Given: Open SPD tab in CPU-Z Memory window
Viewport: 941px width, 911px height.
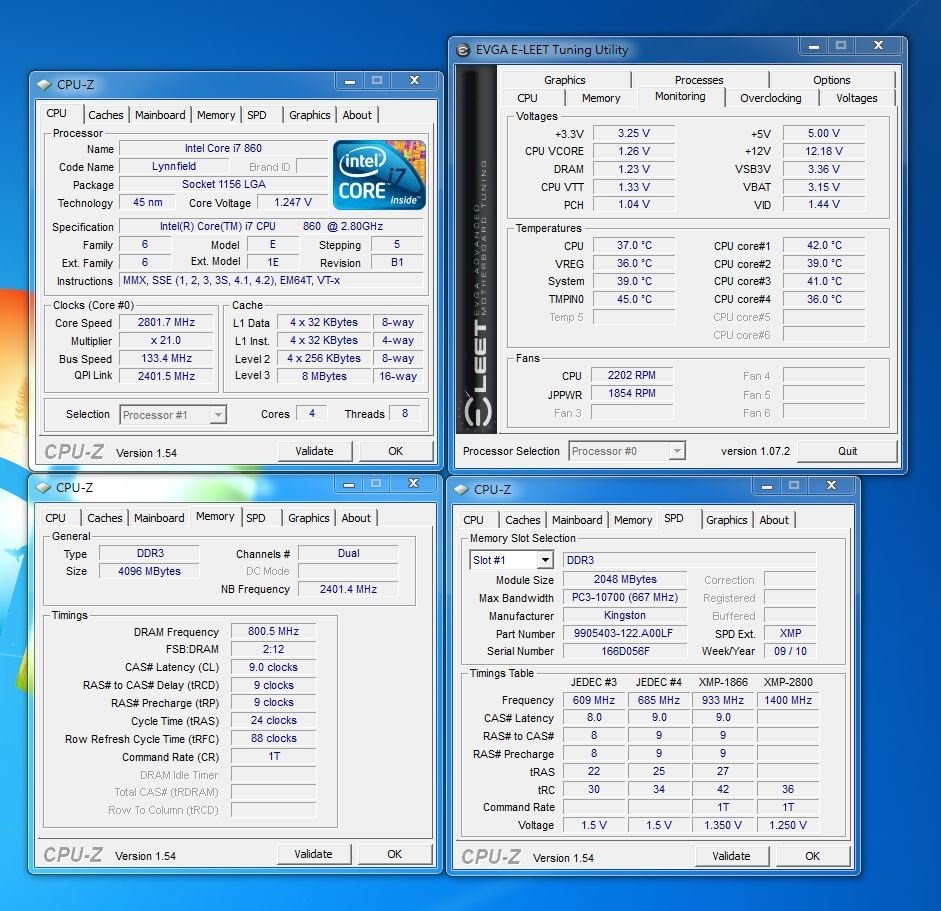Looking at the screenshot, I should (x=256, y=518).
